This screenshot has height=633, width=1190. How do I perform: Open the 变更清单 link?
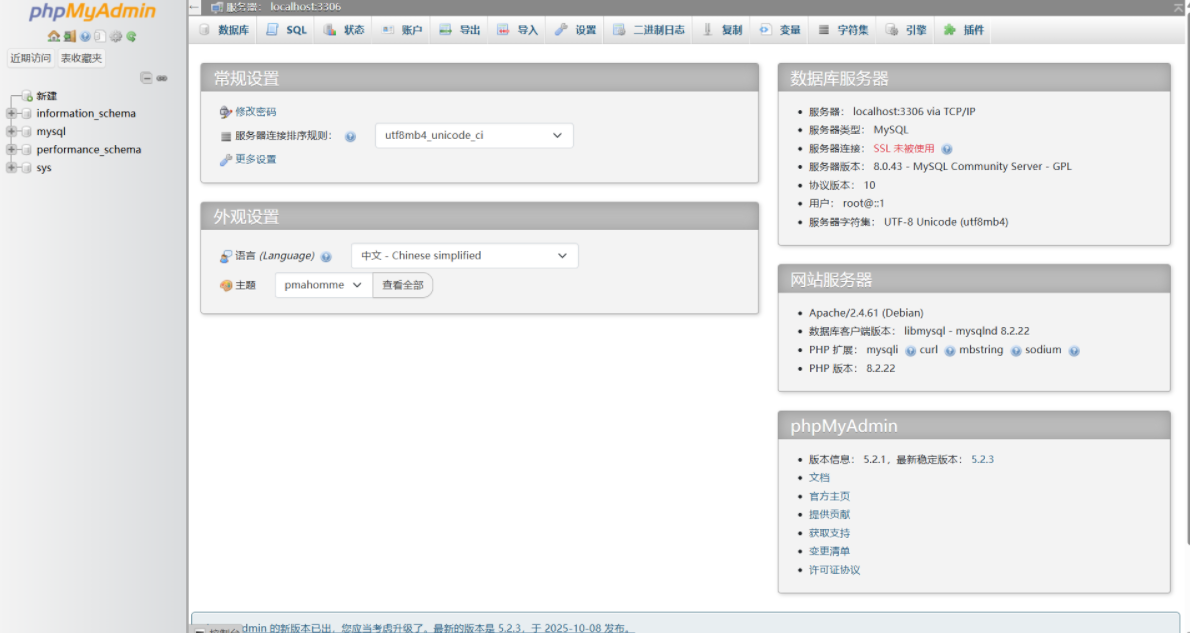tap(829, 552)
